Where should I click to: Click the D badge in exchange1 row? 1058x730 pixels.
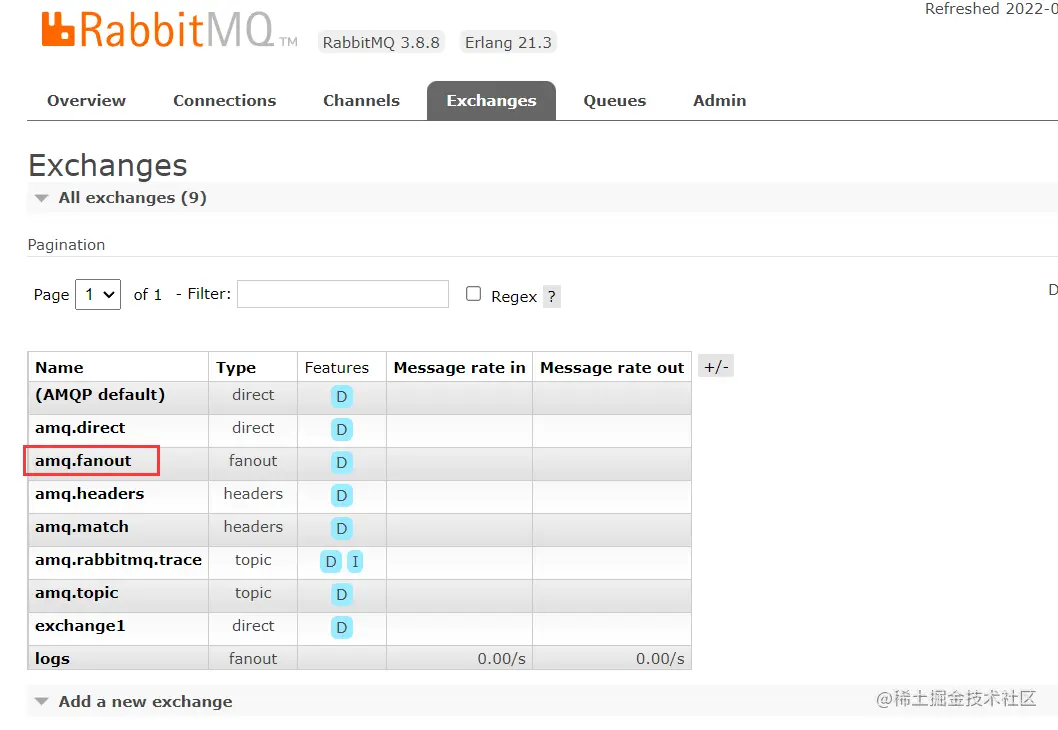pyautogui.click(x=341, y=627)
